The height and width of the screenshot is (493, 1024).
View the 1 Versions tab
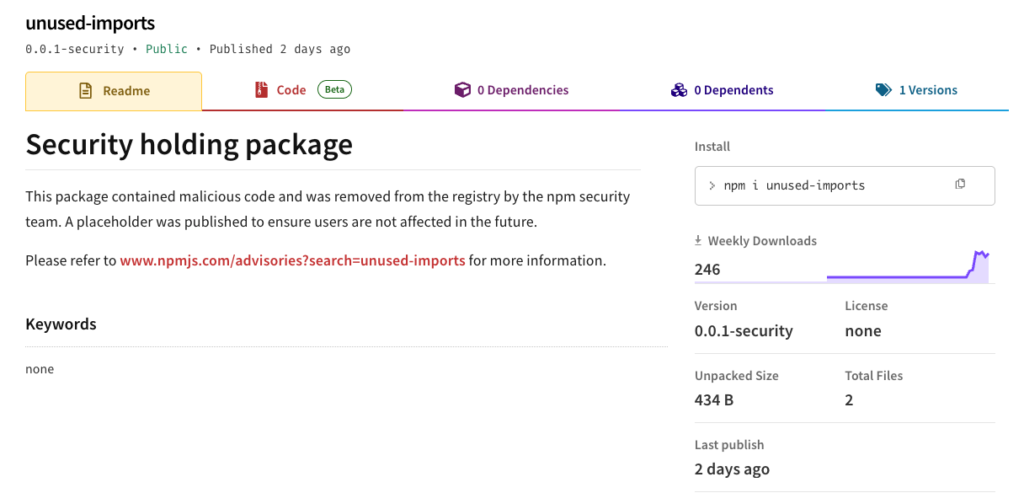(927, 90)
